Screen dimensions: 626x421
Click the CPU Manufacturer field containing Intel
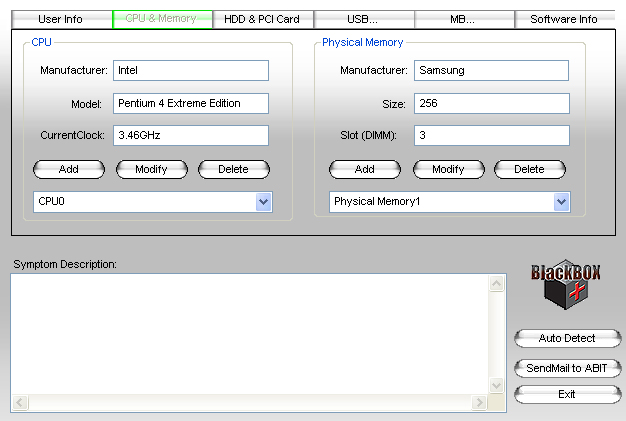coord(191,71)
